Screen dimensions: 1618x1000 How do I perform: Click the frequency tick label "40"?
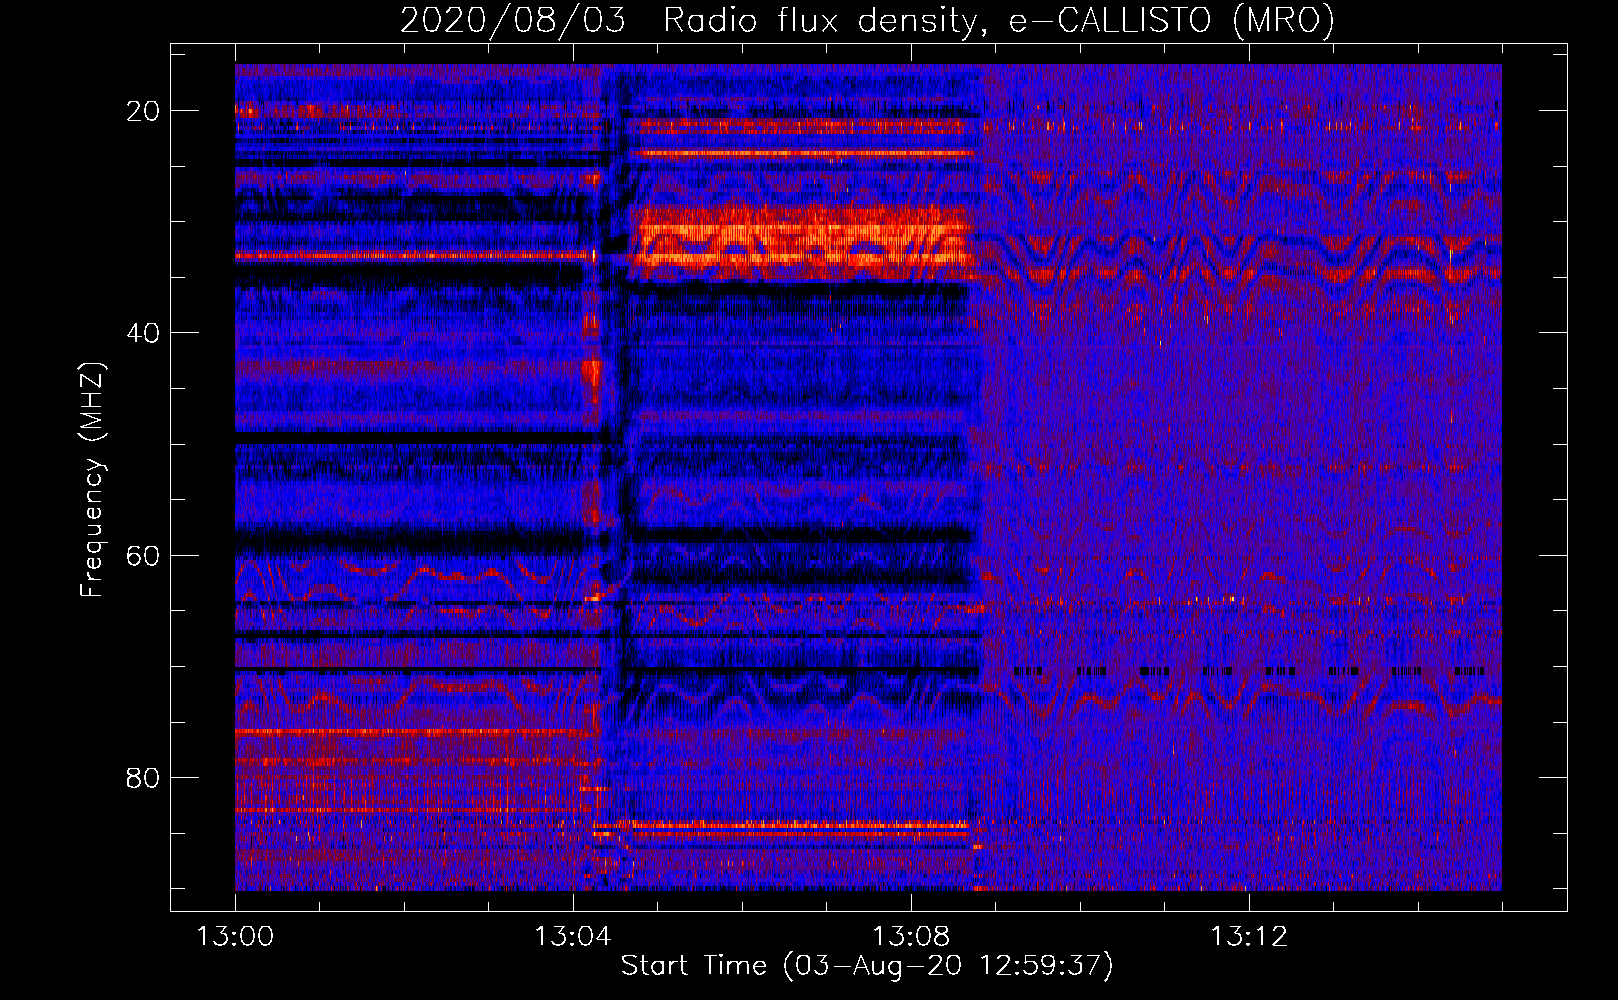(143, 333)
